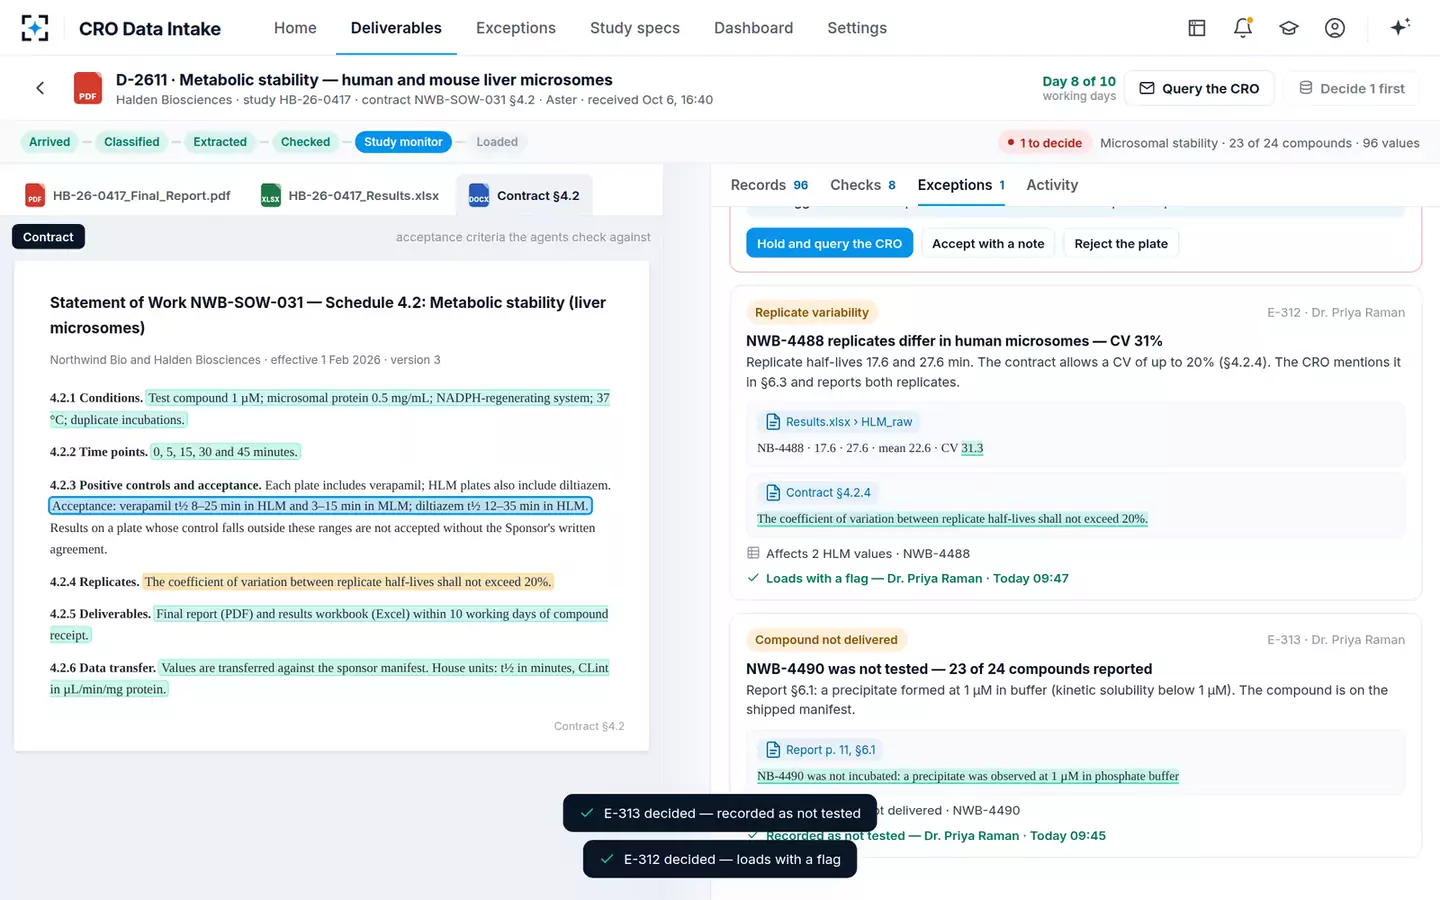Screen dimensions: 1440x900
Task: Click the 1 to decide badge
Action: click(1044, 143)
